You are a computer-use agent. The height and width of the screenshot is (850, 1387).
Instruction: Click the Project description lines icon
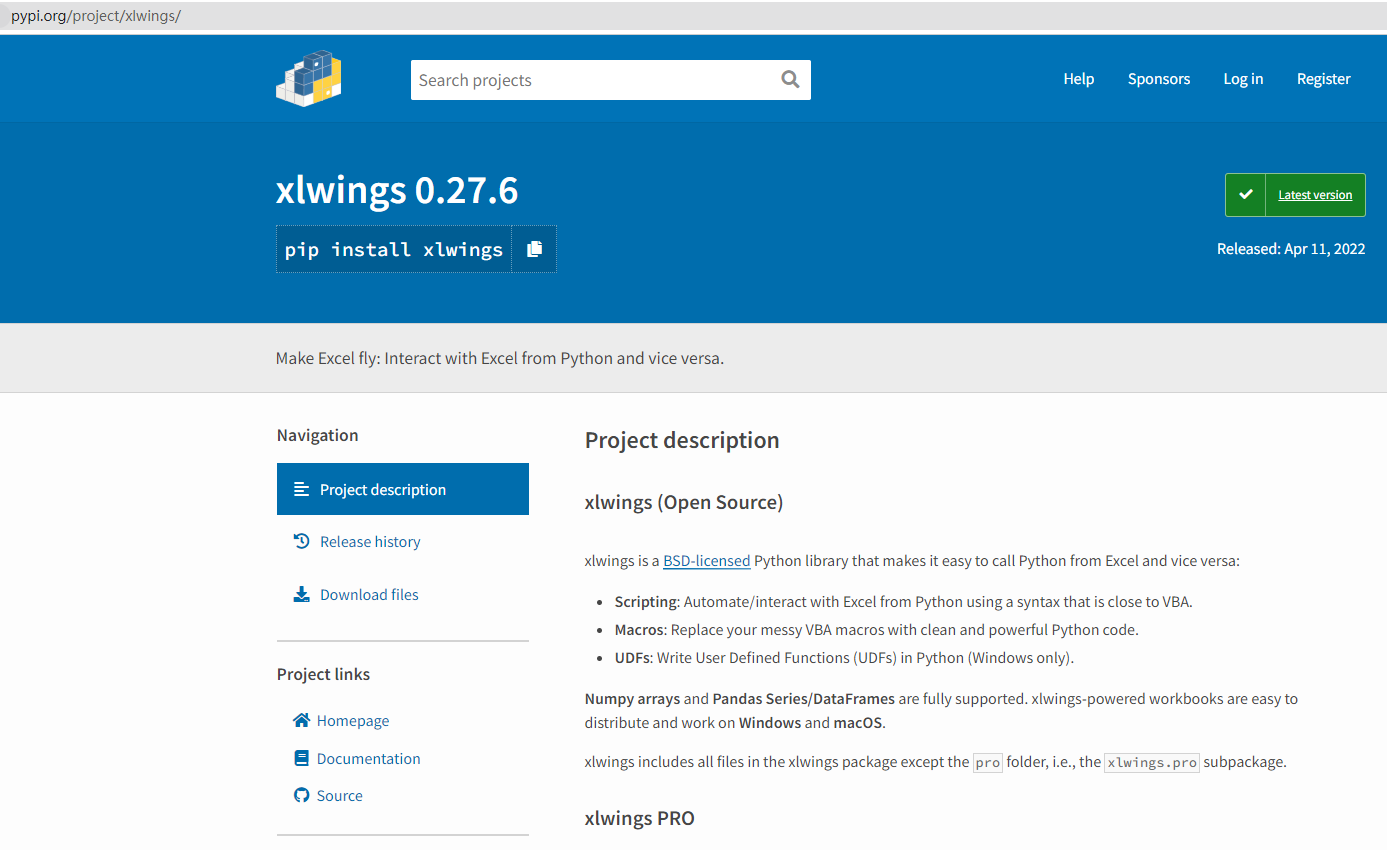(301, 488)
